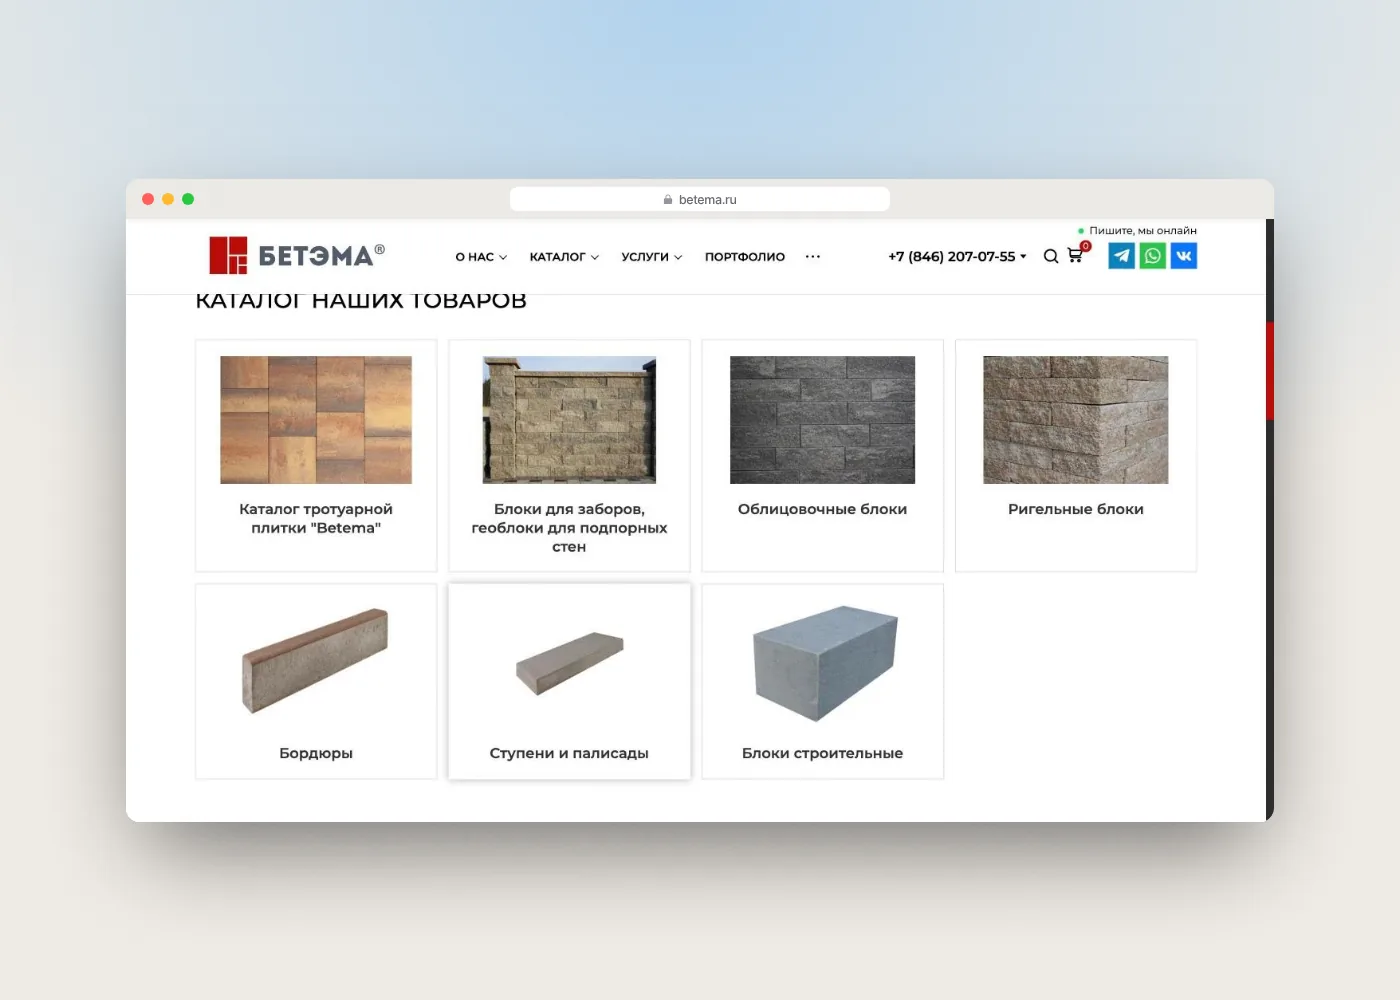Click the red browser close button

click(148, 199)
